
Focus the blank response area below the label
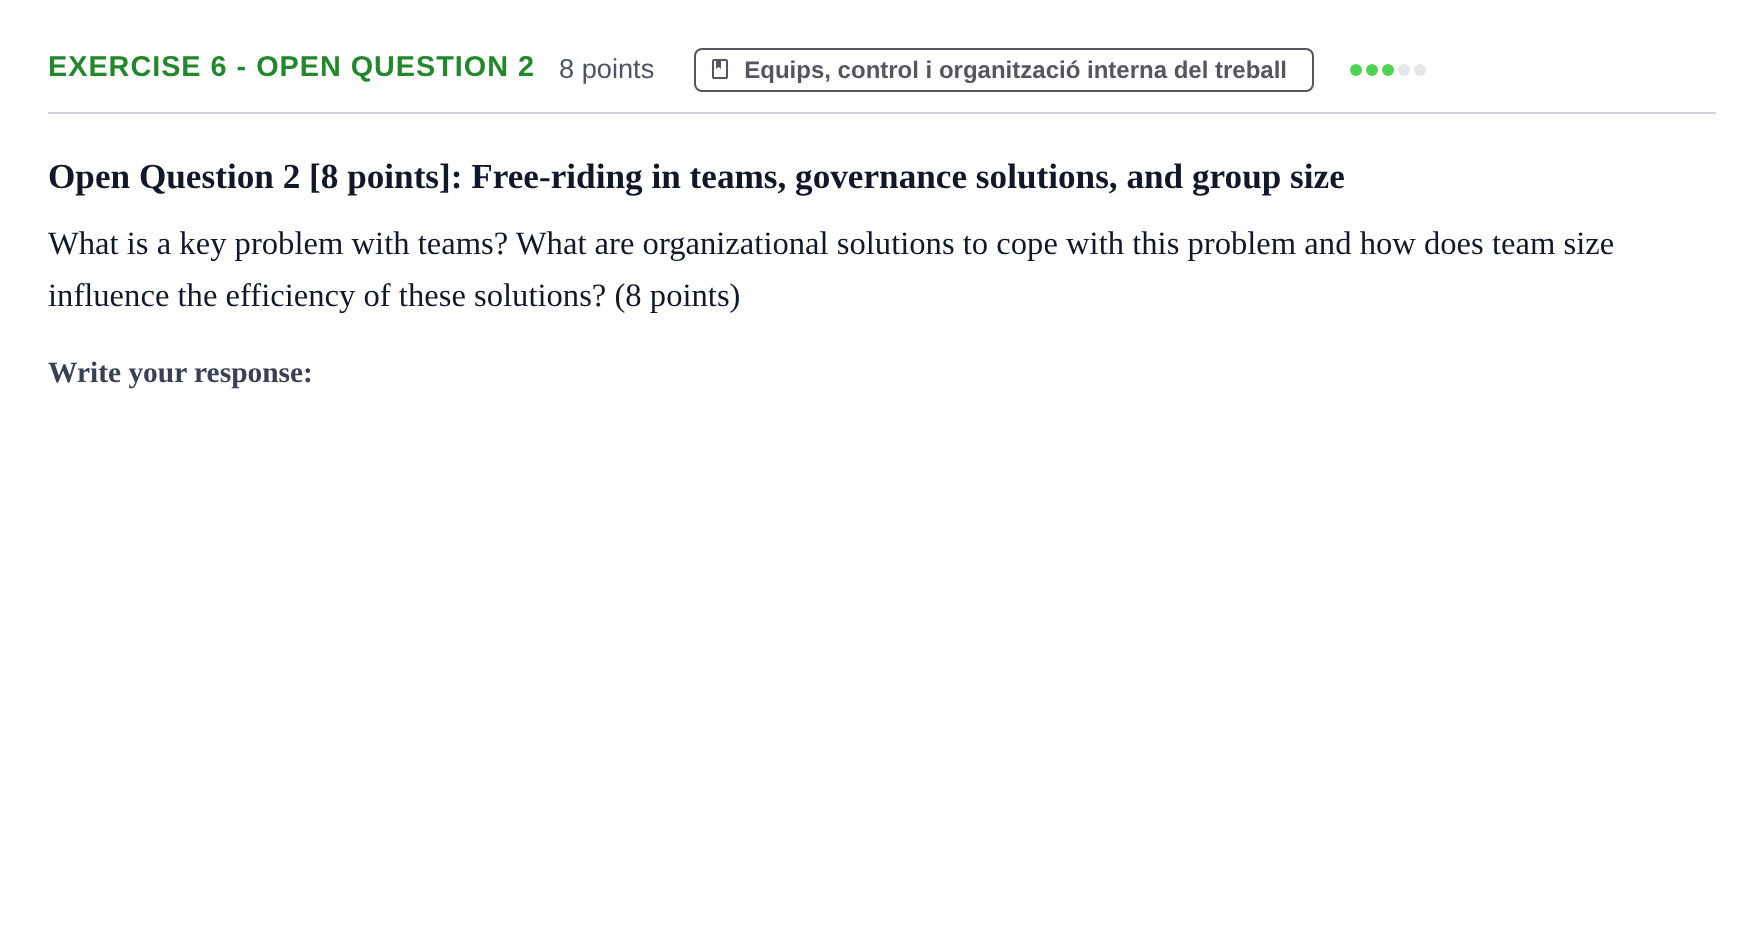tap(880, 650)
